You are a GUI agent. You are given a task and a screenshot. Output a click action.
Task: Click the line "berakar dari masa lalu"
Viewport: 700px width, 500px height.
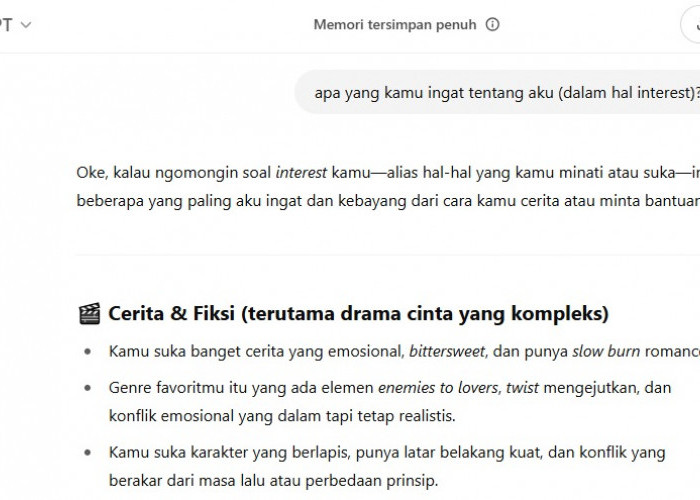(x=274, y=481)
